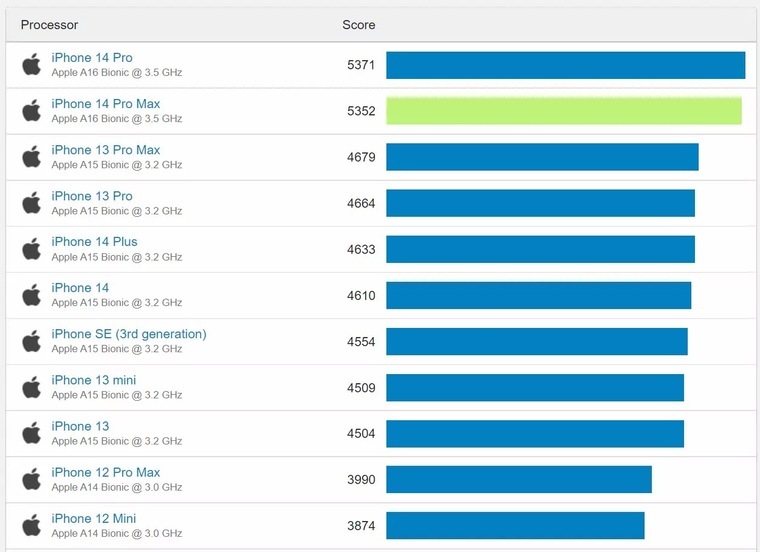Click the 4679 score value
The width and height of the screenshot is (760, 552).
[361, 157]
